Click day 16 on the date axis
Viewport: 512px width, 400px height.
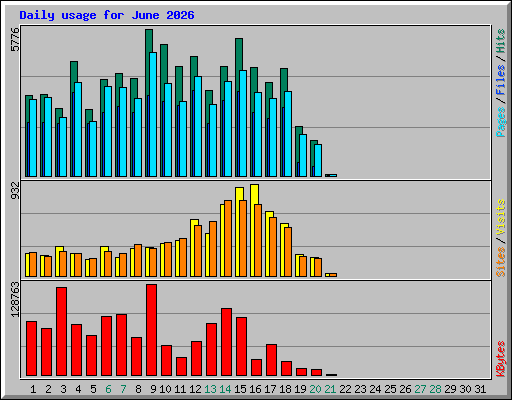pyautogui.click(x=255, y=389)
